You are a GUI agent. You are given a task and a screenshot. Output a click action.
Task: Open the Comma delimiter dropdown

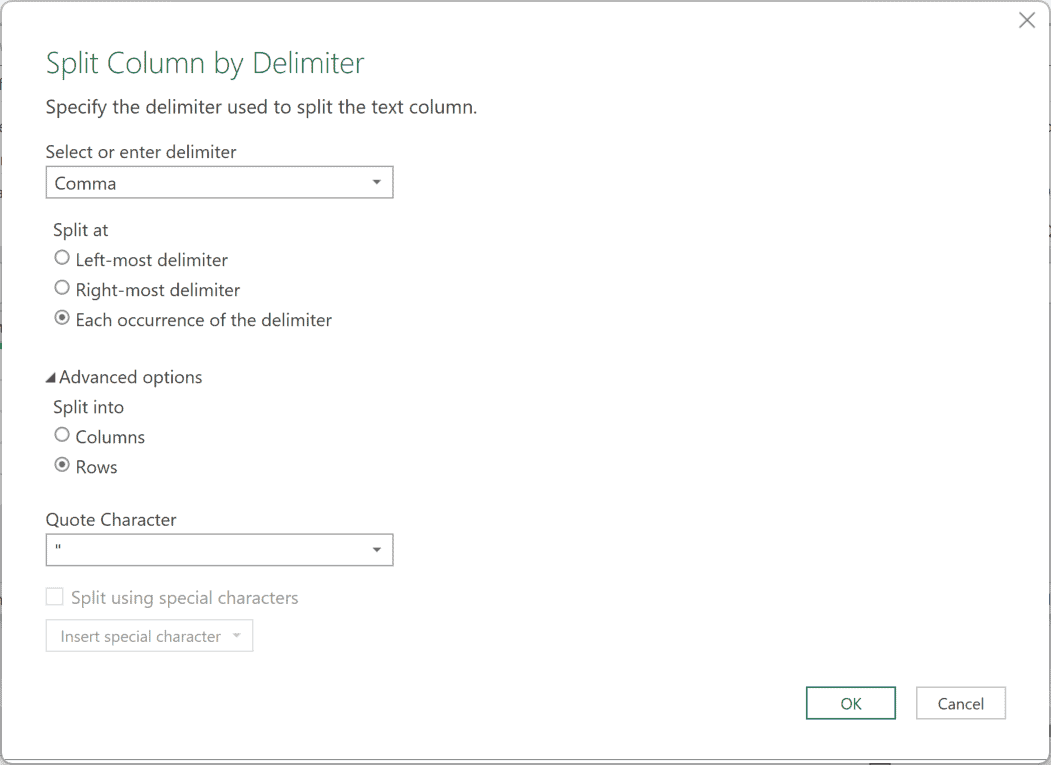(219, 182)
